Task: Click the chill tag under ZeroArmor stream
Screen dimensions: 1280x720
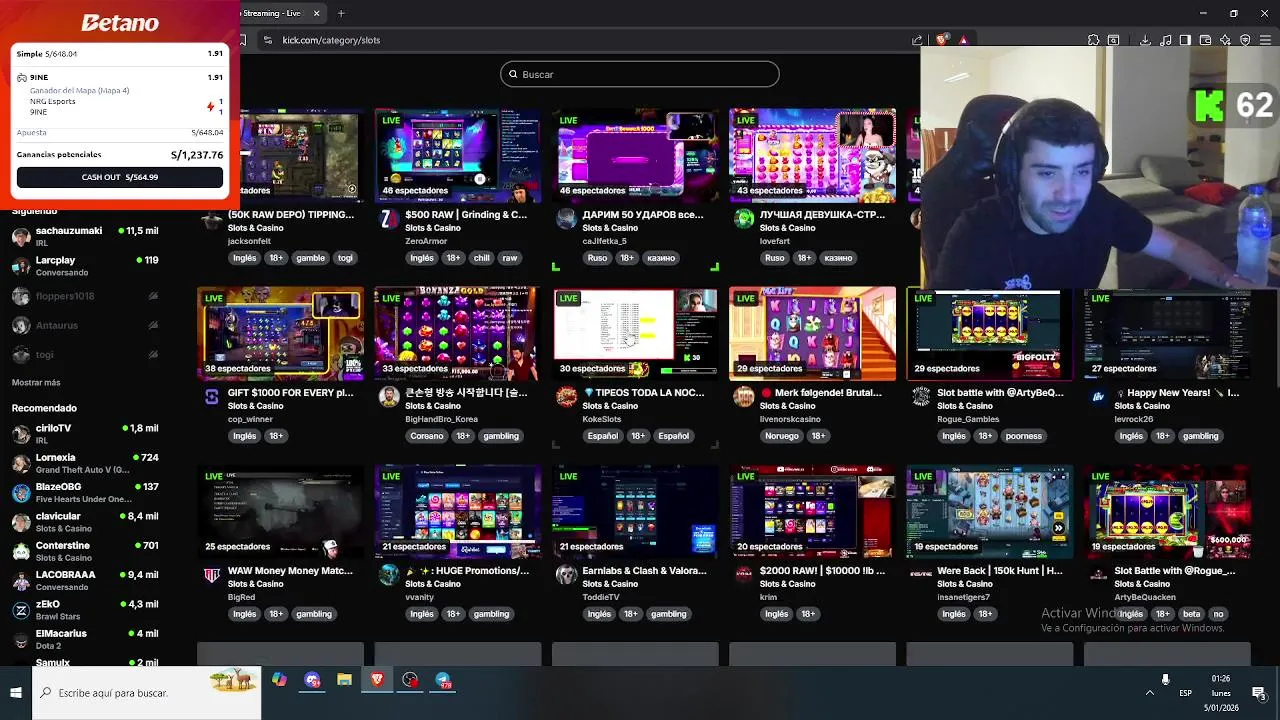Action: click(482, 258)
